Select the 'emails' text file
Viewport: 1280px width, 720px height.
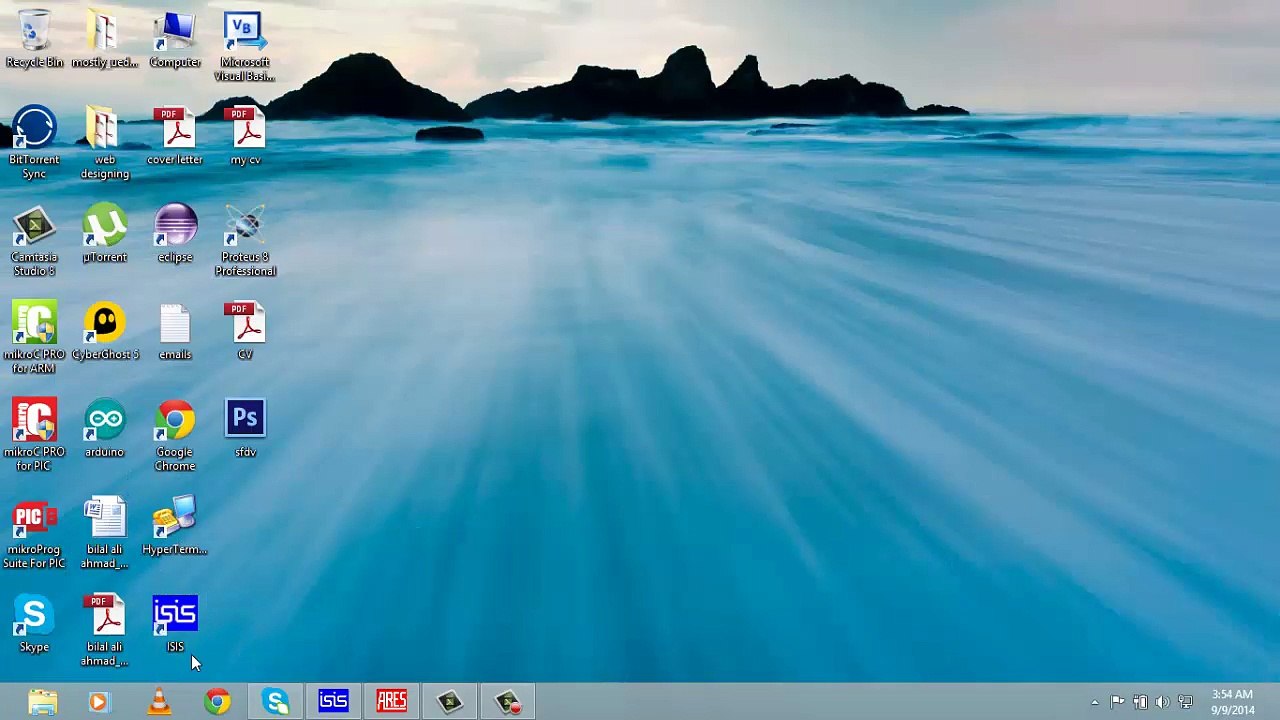175,331
